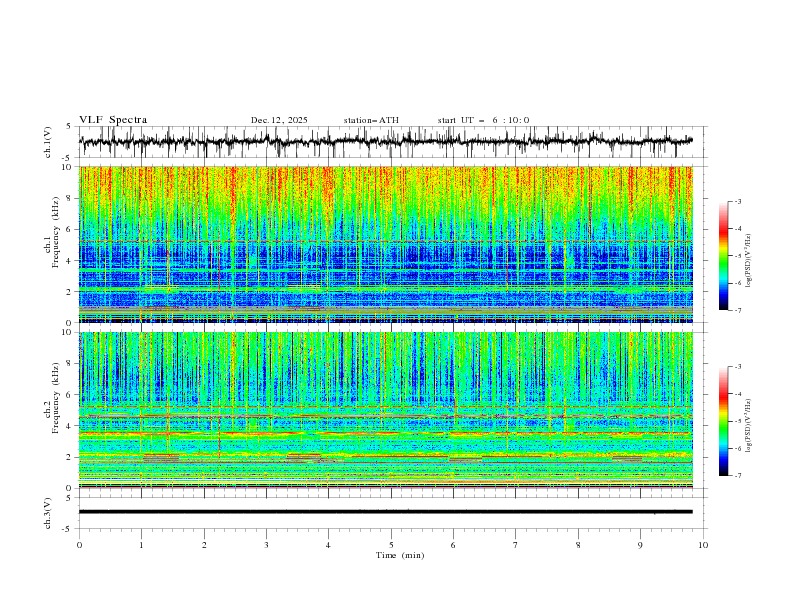This screenshot has height=612, width=792.
Task: Click inside the ch.2 spectrogram panel
Action: click(385, 410)
